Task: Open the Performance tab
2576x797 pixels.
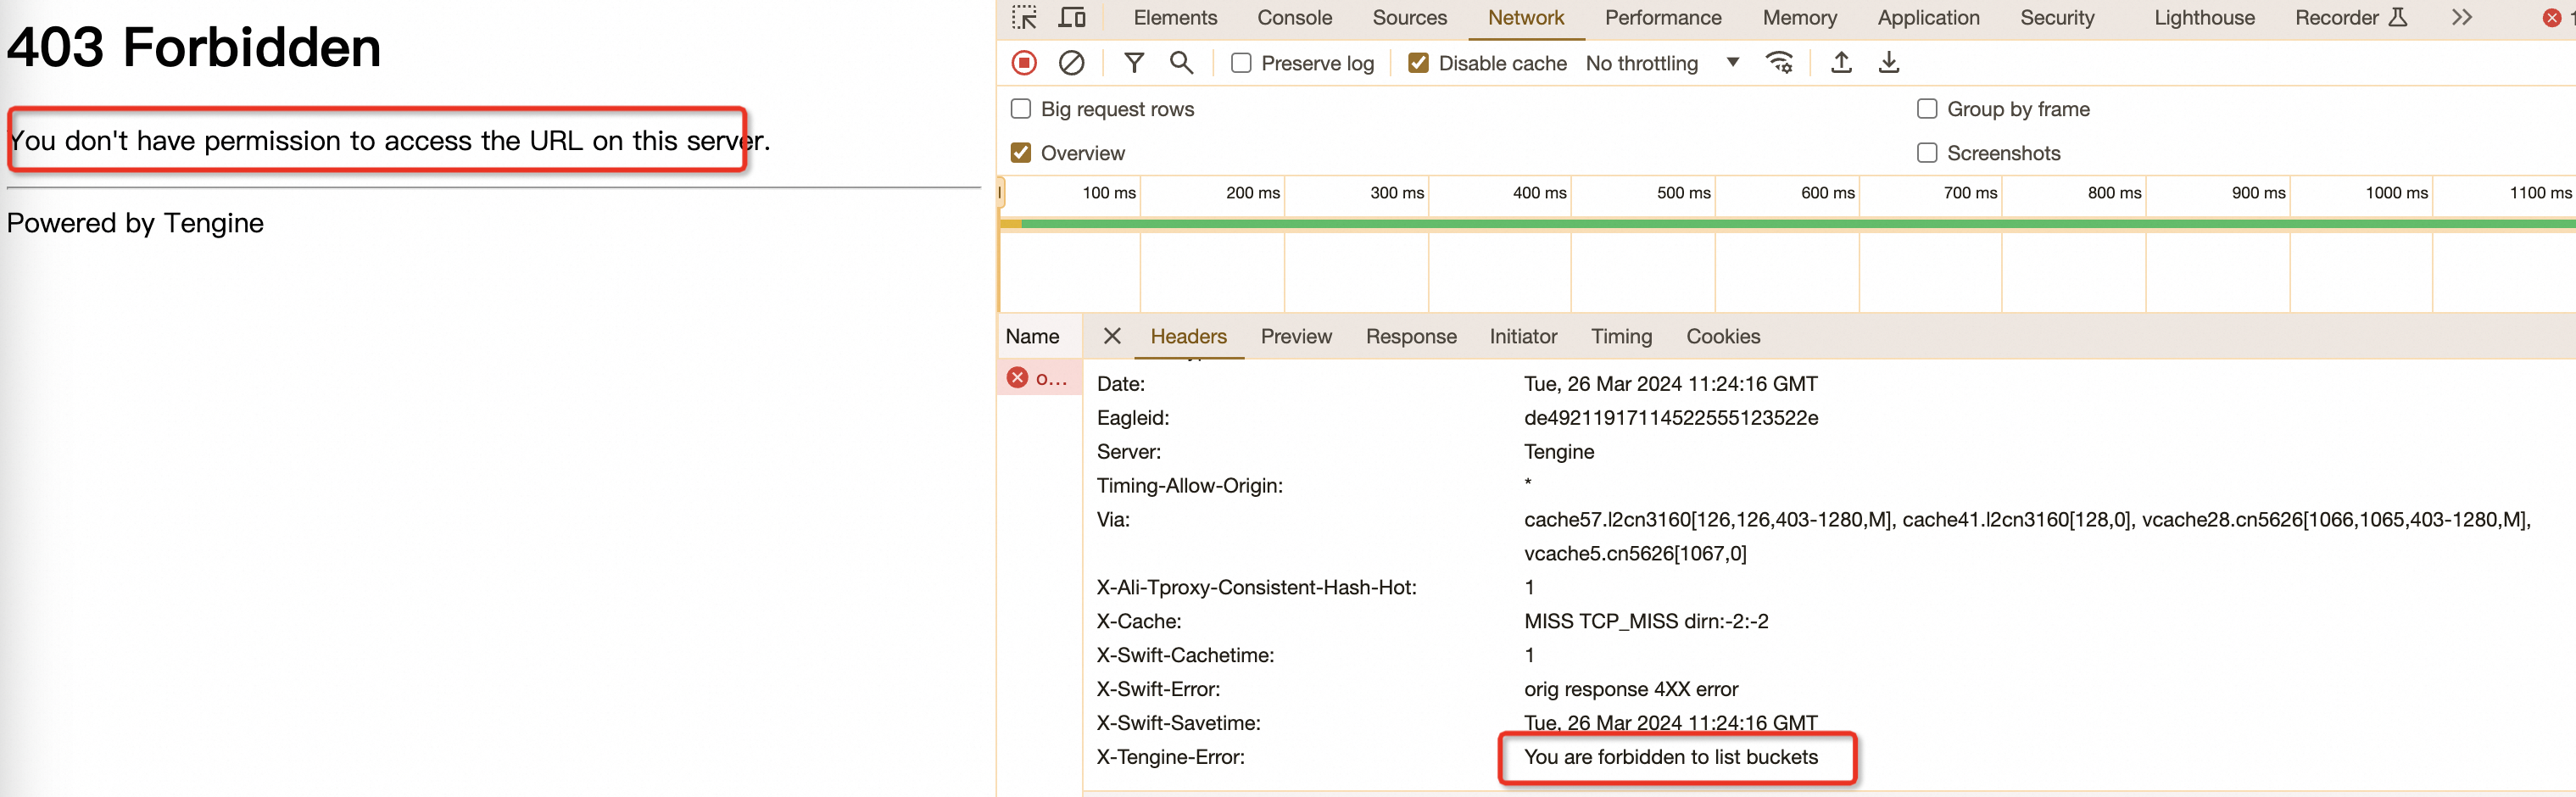Action: (x=1663, y=18)
